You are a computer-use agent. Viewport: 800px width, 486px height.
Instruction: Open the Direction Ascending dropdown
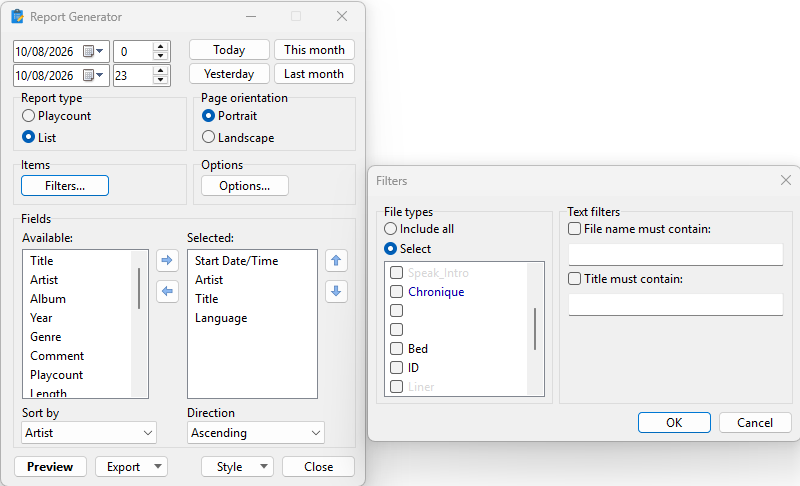[x=256, y=432]
